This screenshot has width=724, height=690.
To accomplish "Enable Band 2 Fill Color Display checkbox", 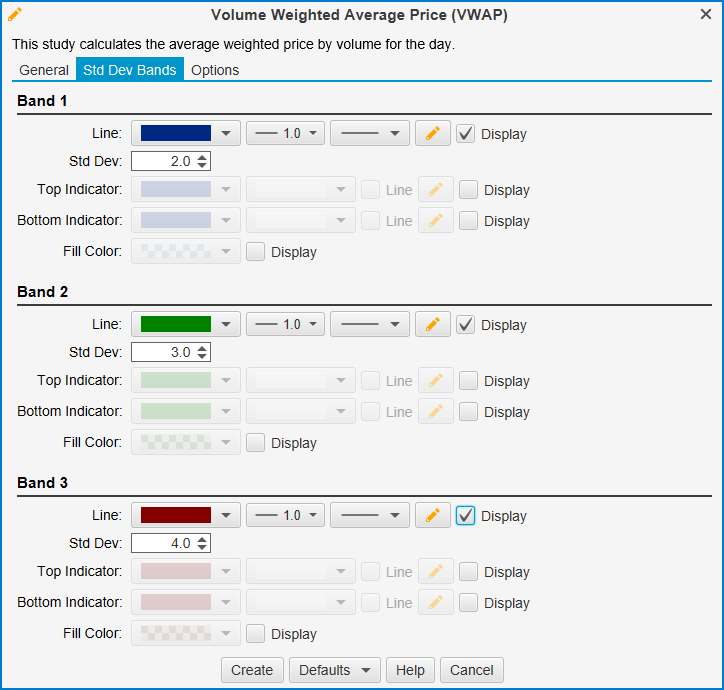I will [x=256, y=443].
